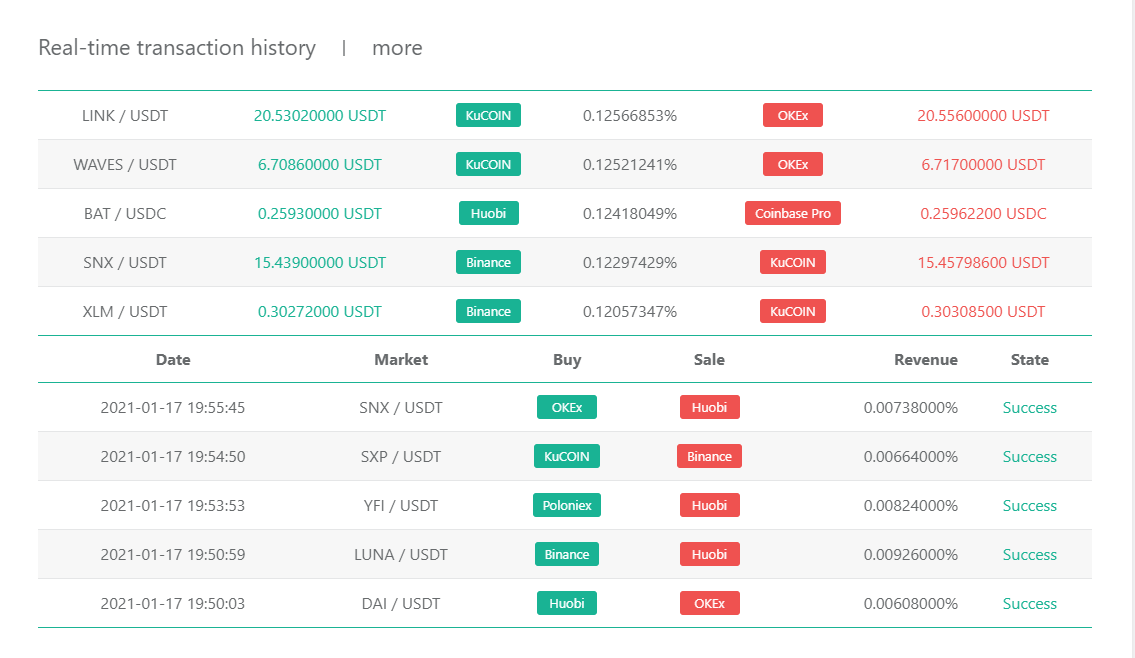This screenshot has width=1135, height=658.
Task: Select the 0.30308500 USDT sell price
Action: point(983,311)
